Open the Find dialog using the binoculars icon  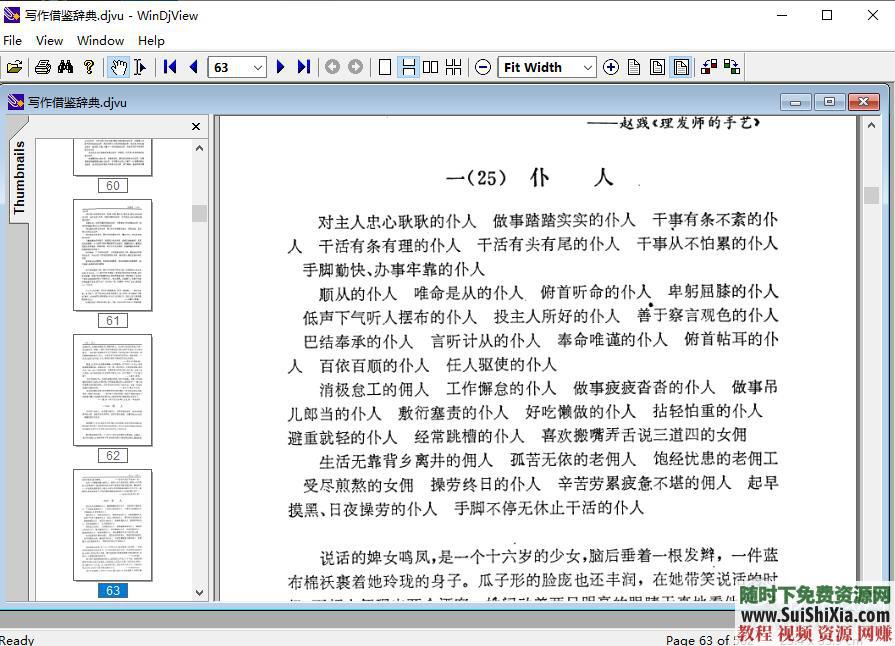pos(64,67)
